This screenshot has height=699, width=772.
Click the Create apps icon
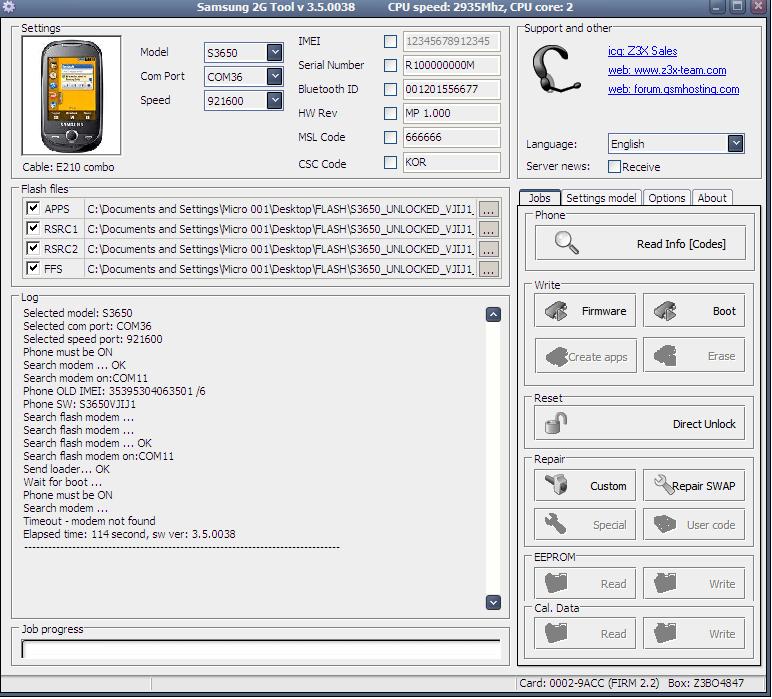[x=556, y=356]
